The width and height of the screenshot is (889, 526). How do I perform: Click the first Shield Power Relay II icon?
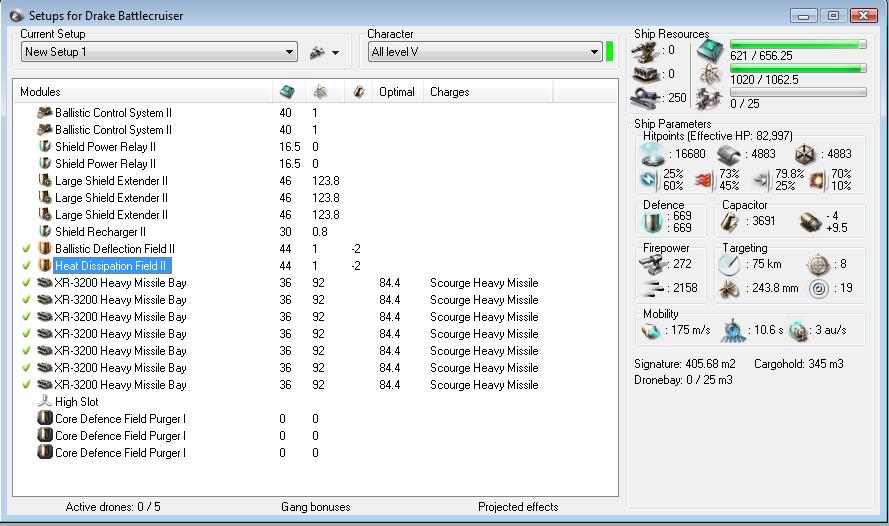click(44, 147)
